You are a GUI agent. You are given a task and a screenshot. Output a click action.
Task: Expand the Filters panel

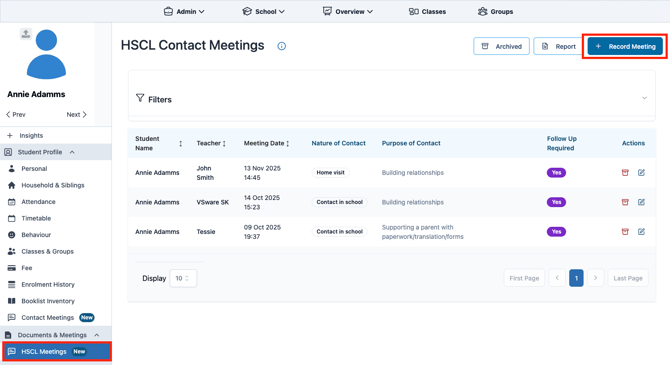(392, 99)
